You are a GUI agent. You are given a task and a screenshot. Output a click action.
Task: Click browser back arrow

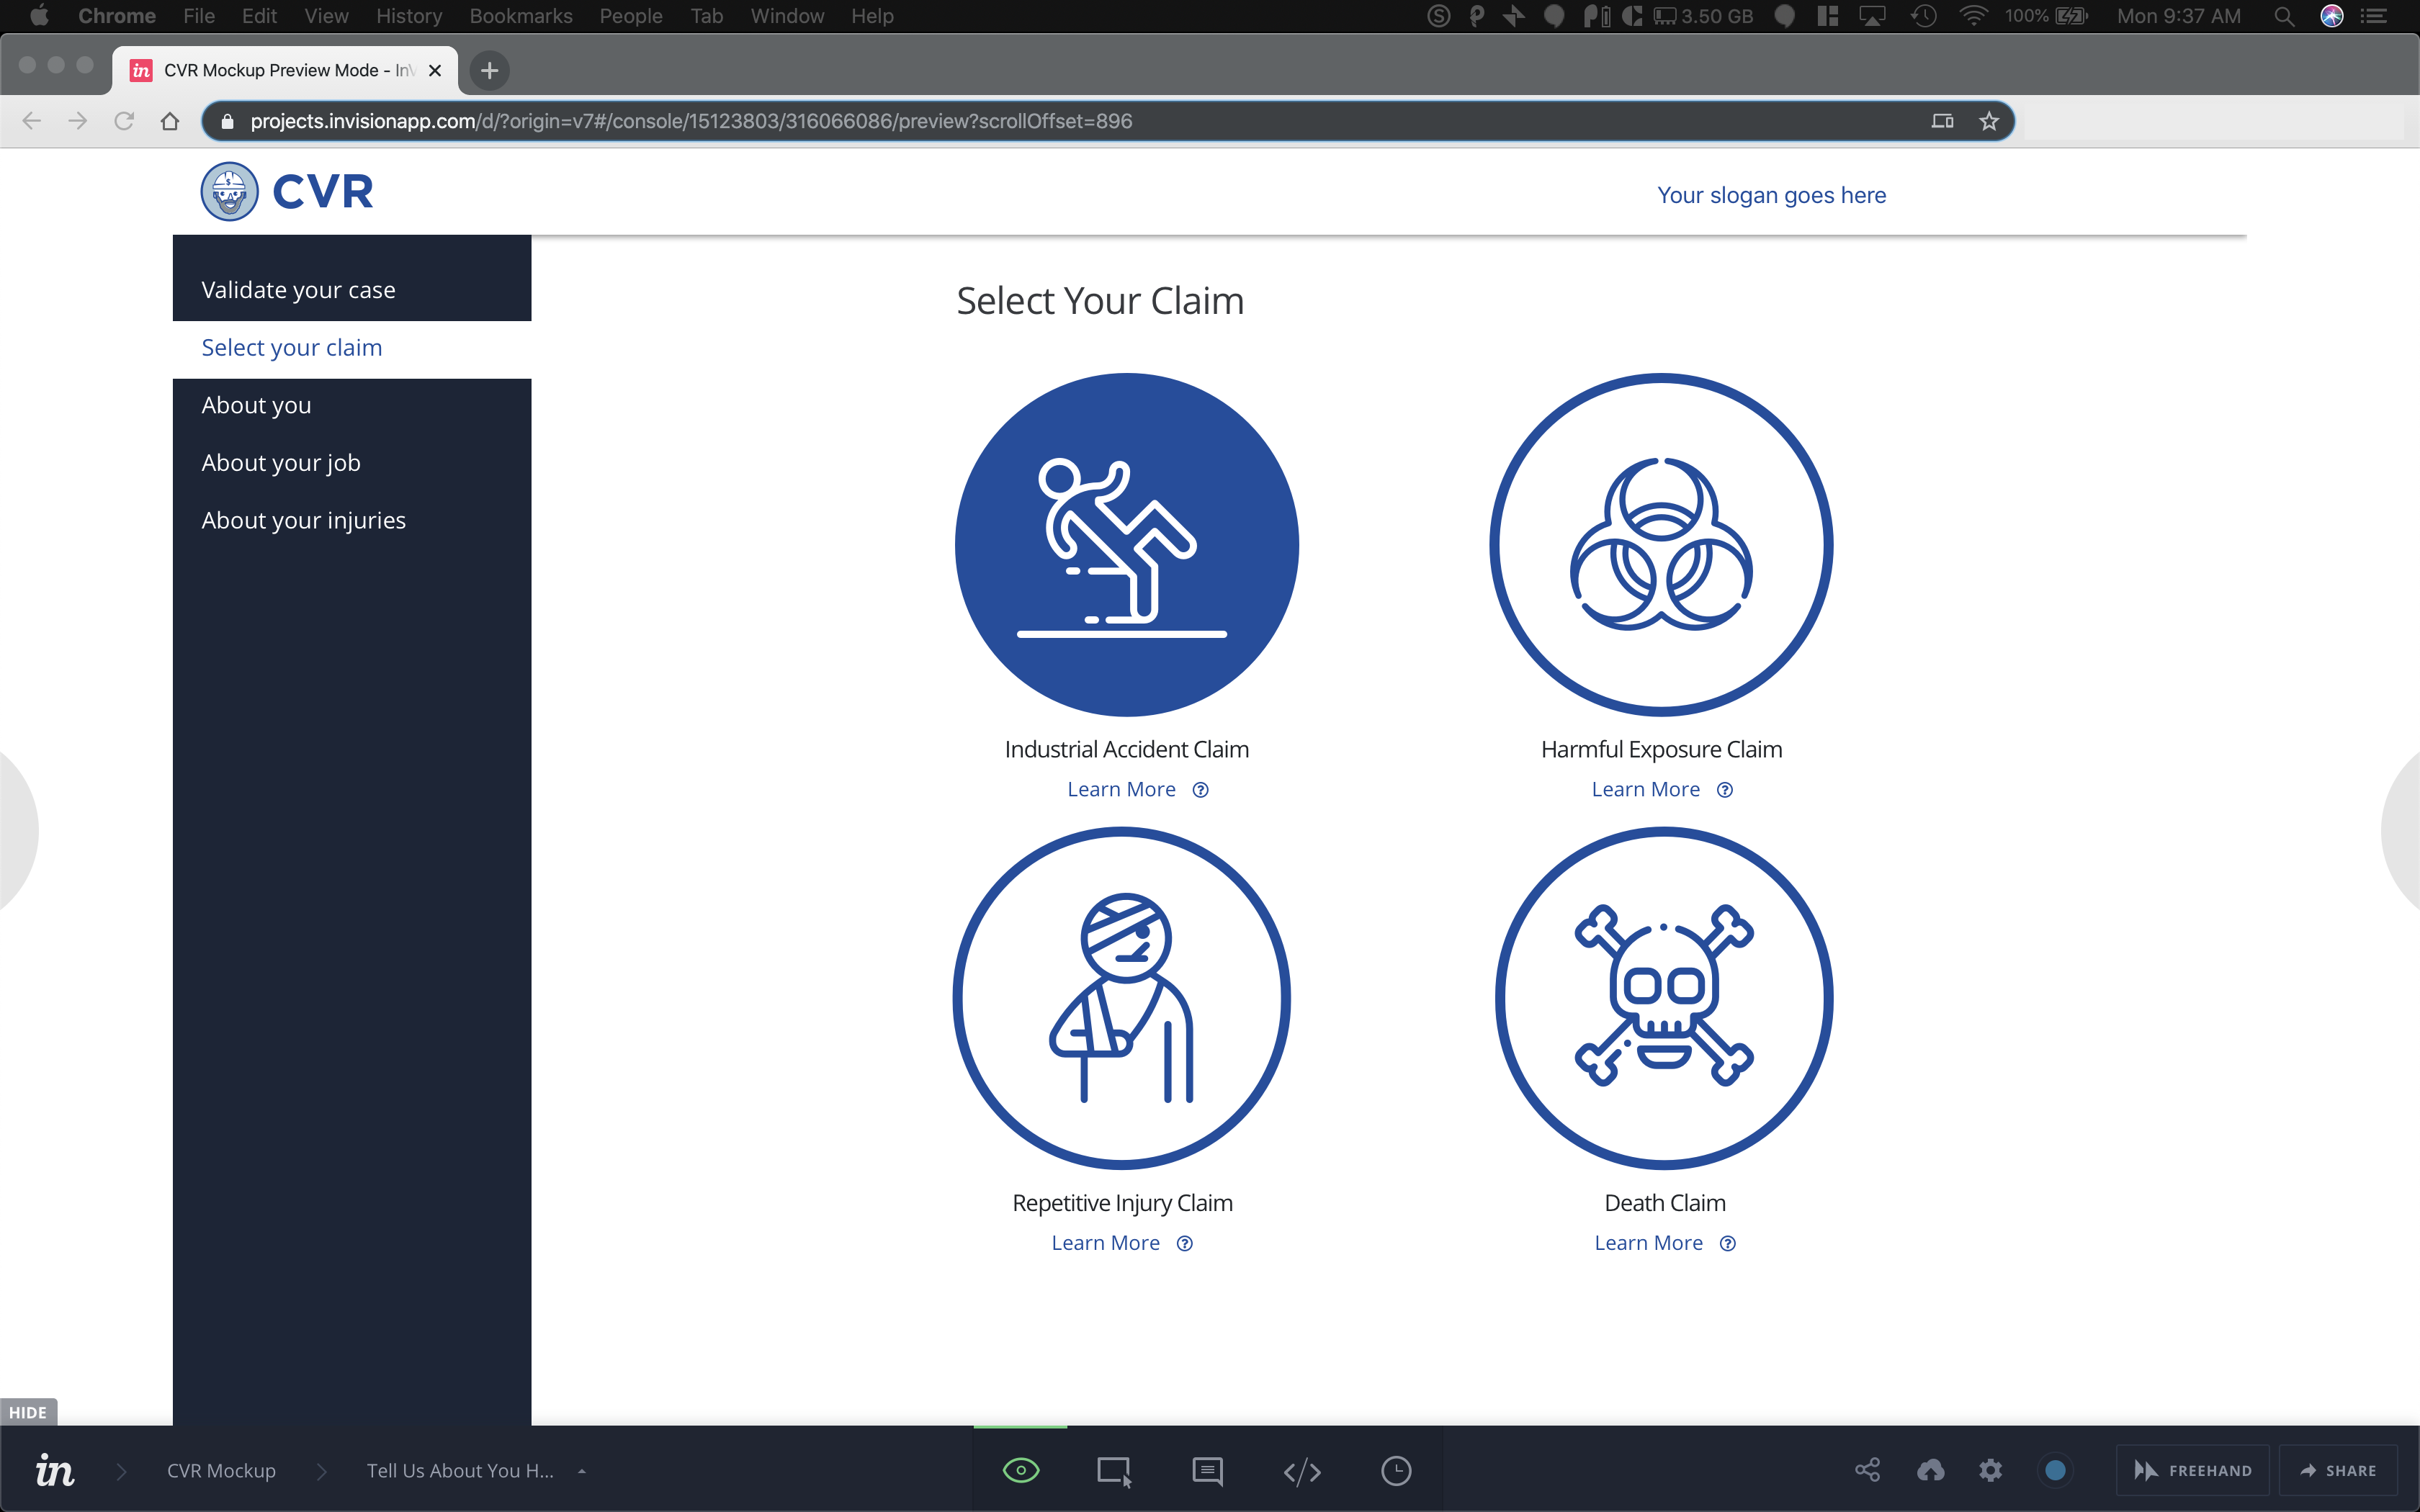tap(32, 121)
